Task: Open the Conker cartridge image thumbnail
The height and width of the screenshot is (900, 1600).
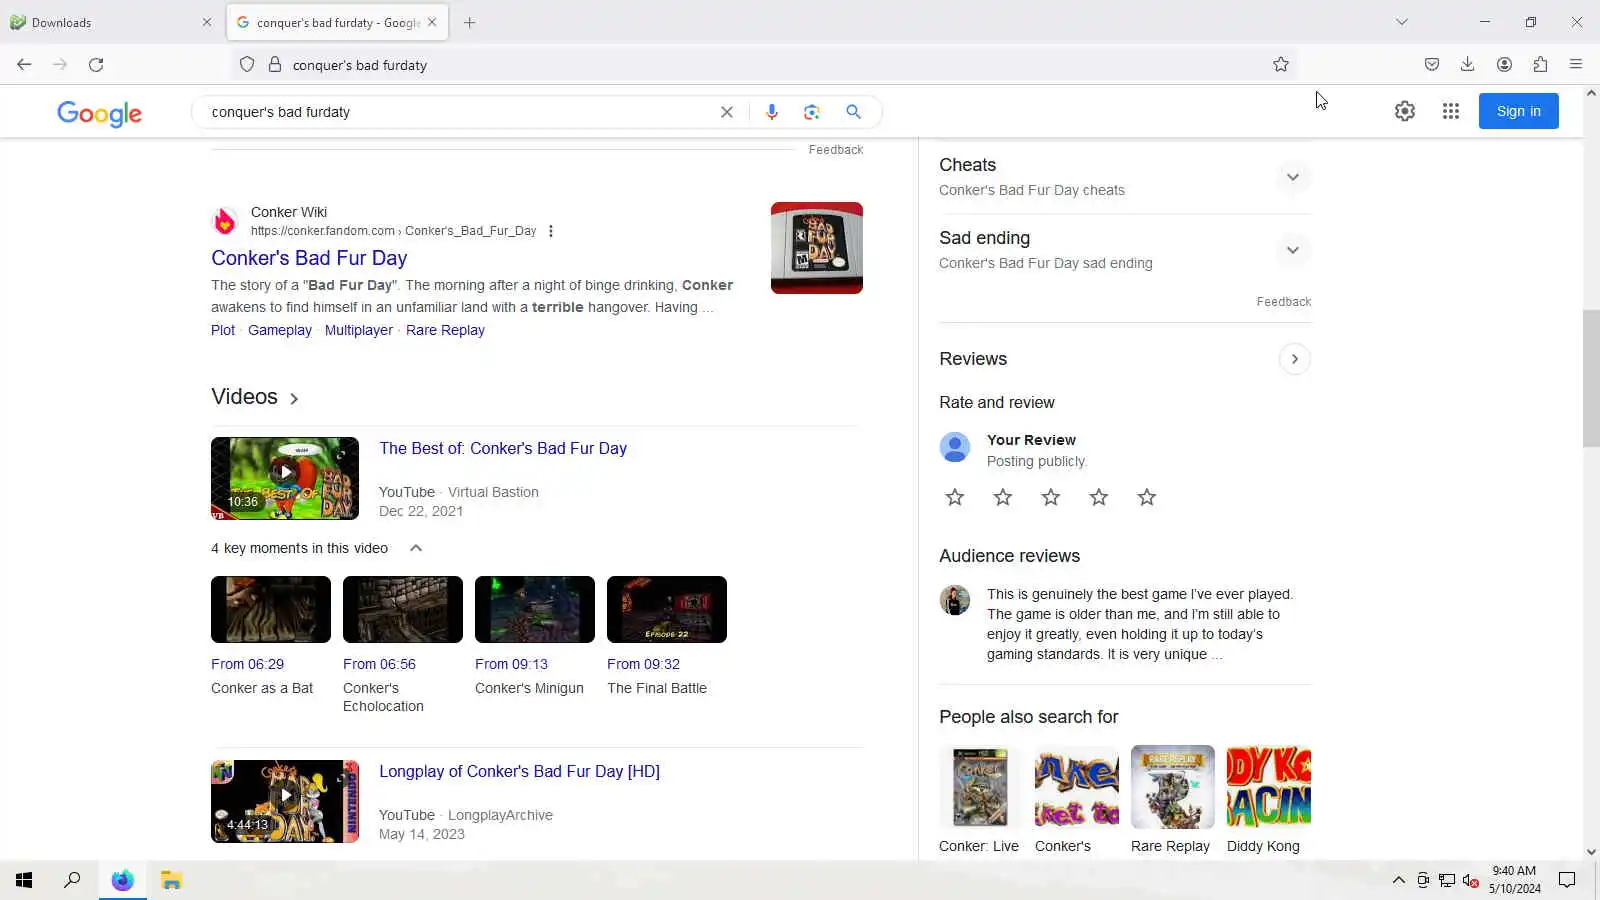Action: tap(817, 248)
